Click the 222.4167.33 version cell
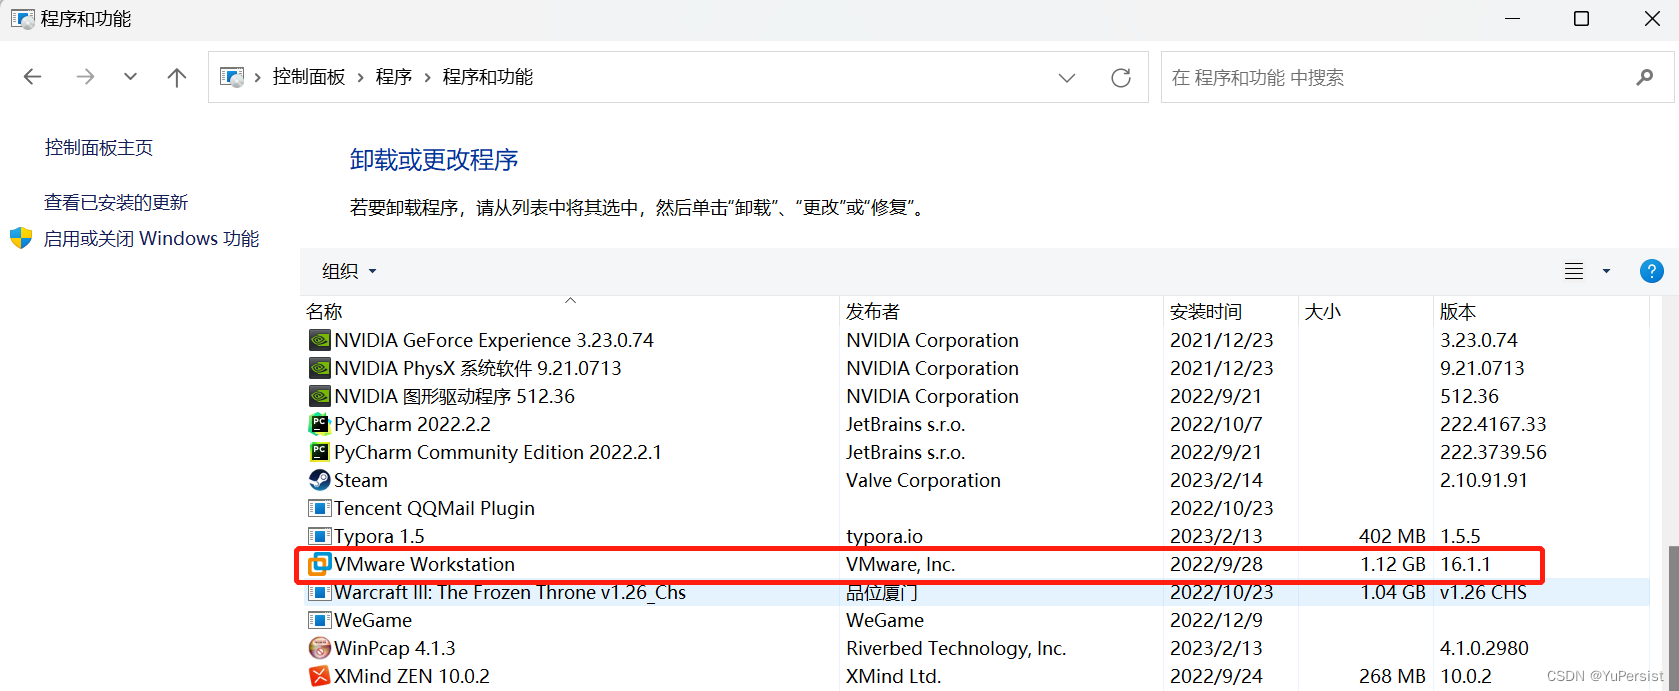1679x691 pixels. click(1493, 424)
